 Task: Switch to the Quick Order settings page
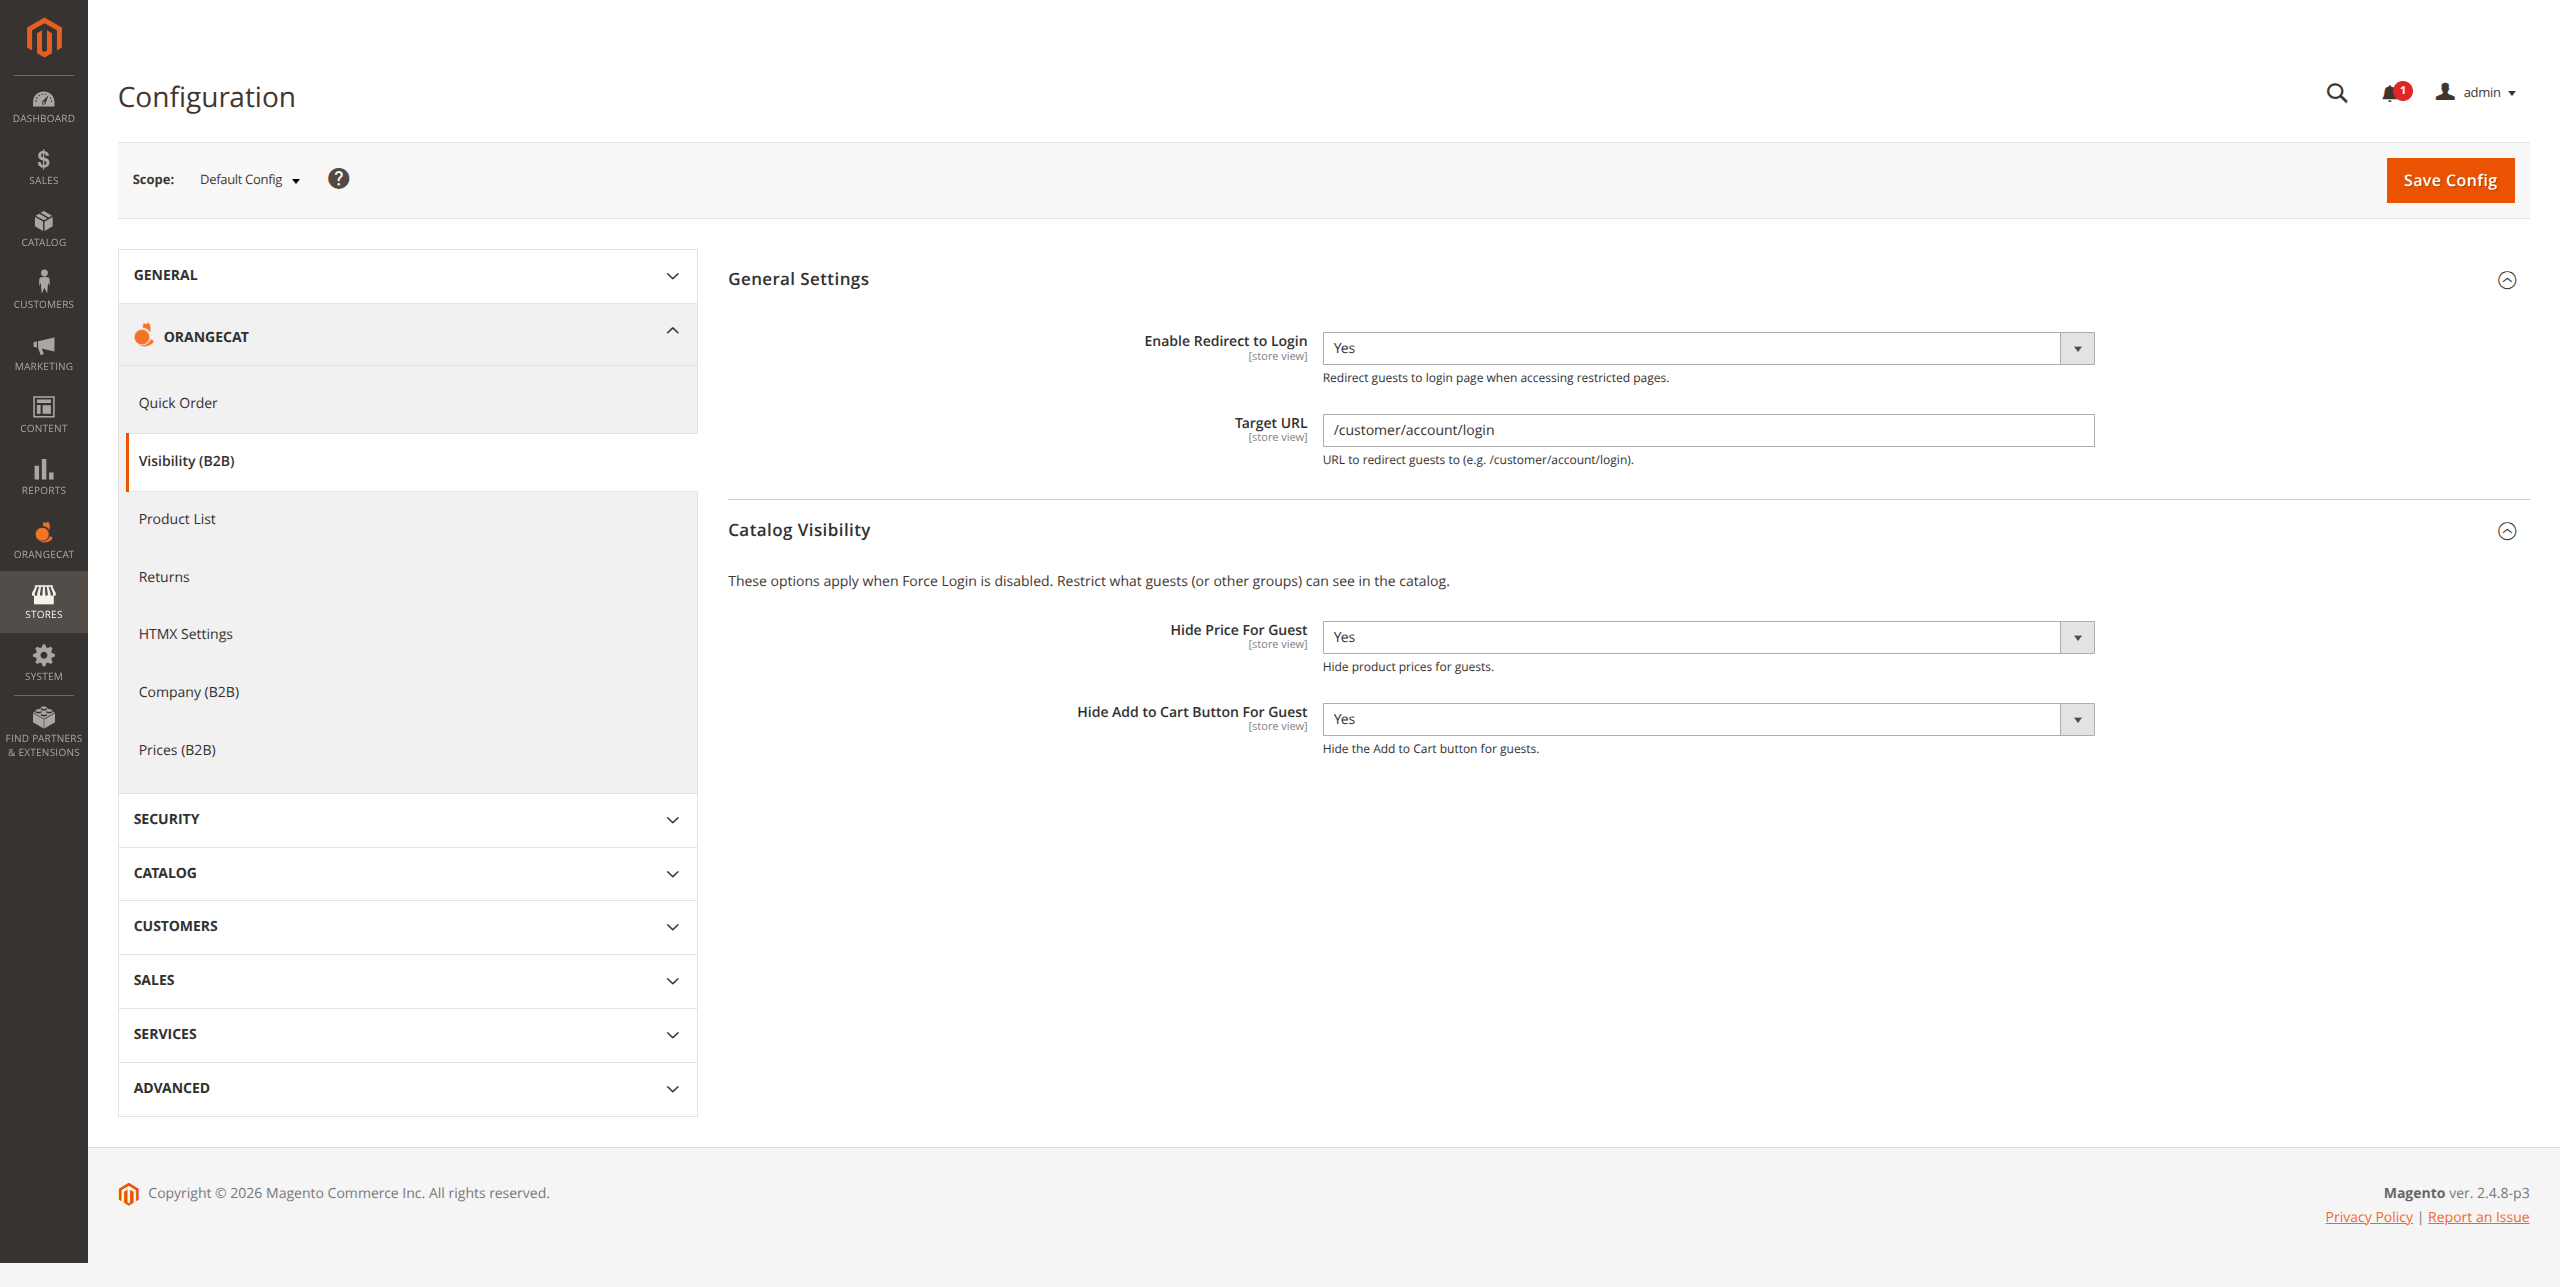(178, 402)
